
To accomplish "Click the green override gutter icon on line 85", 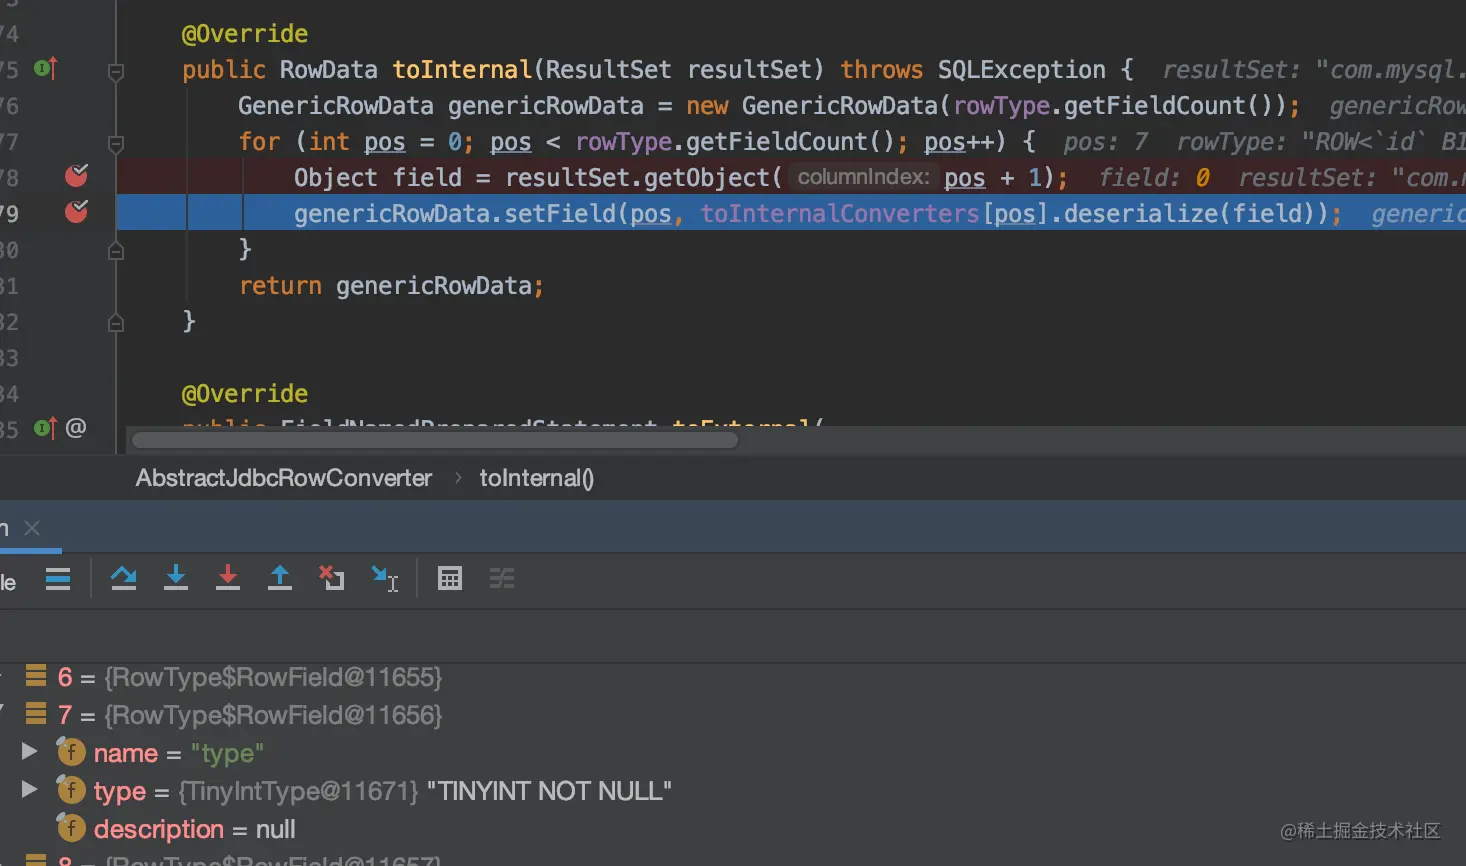I will [46, 428].
